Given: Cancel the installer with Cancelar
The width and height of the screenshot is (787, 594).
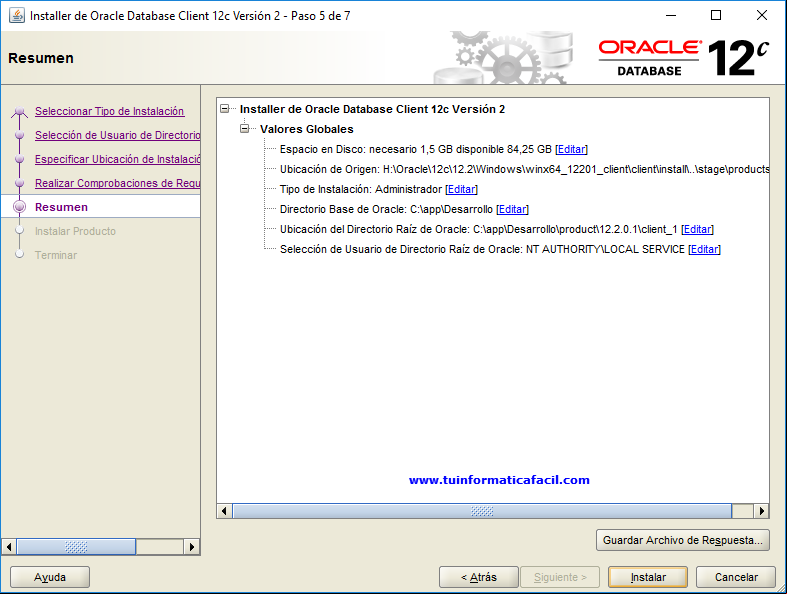Looking at the screenshot, I should point(736,577).
